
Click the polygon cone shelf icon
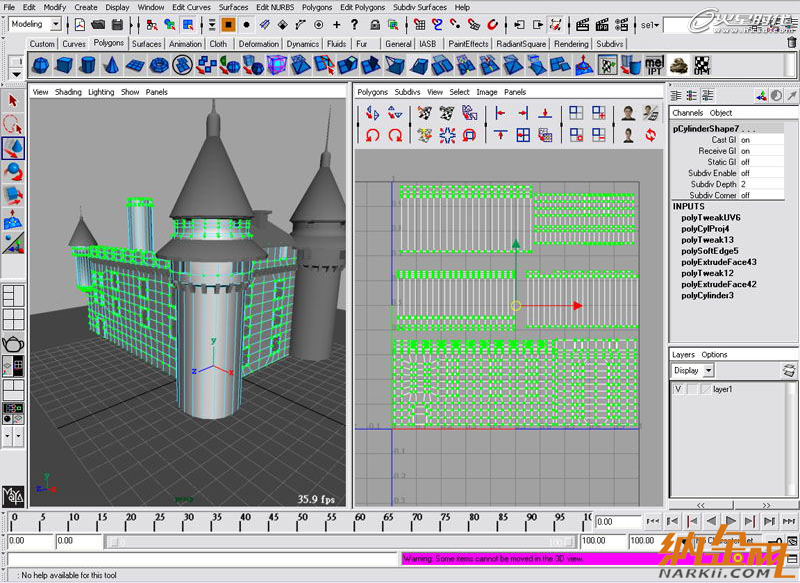pyautogui.click(x=113, y=65)
